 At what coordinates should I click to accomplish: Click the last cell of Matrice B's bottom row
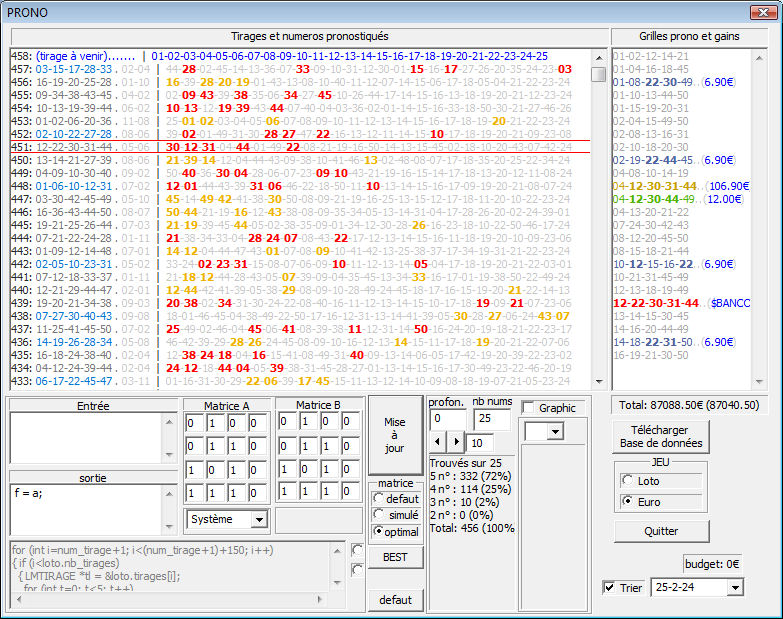[350, 491]
